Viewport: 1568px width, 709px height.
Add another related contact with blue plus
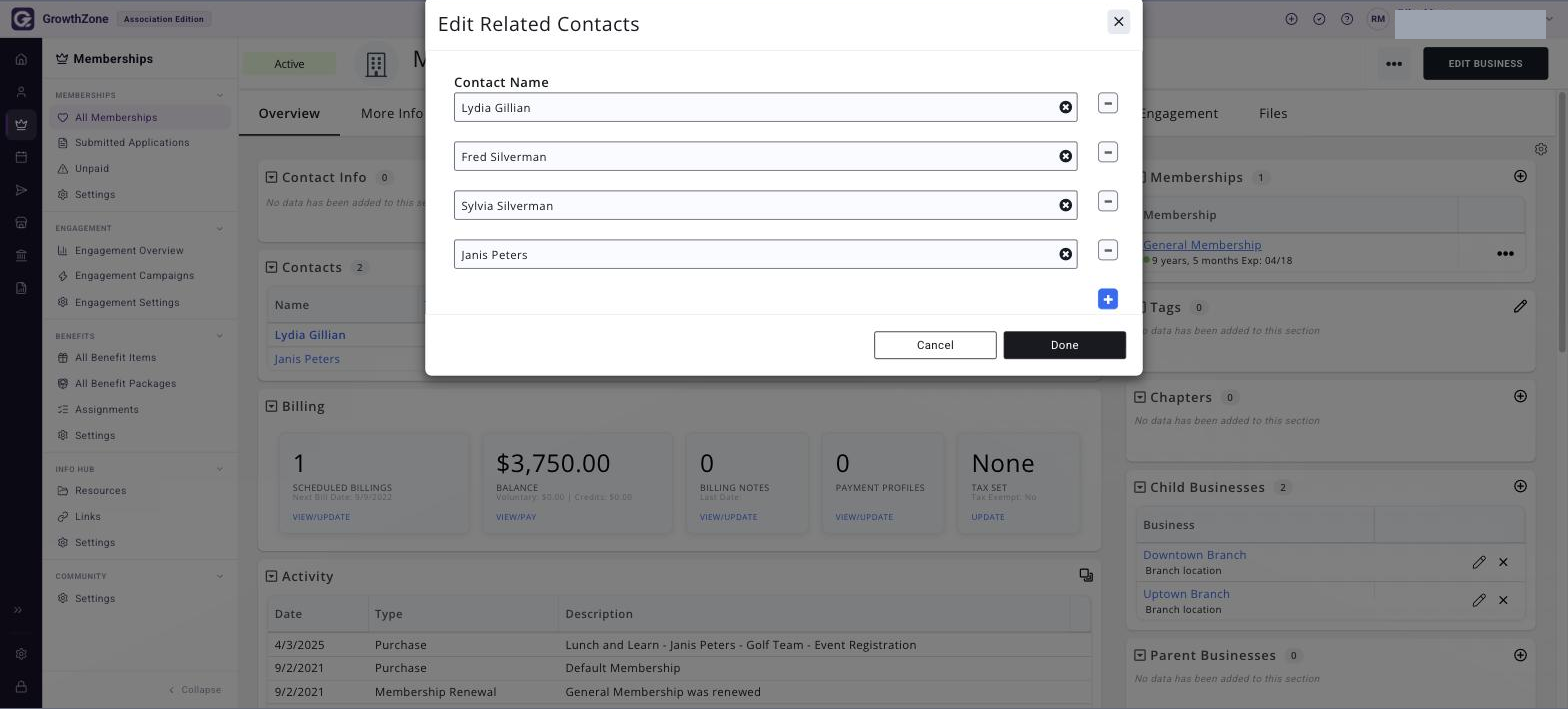click(x=1107, y=299)
